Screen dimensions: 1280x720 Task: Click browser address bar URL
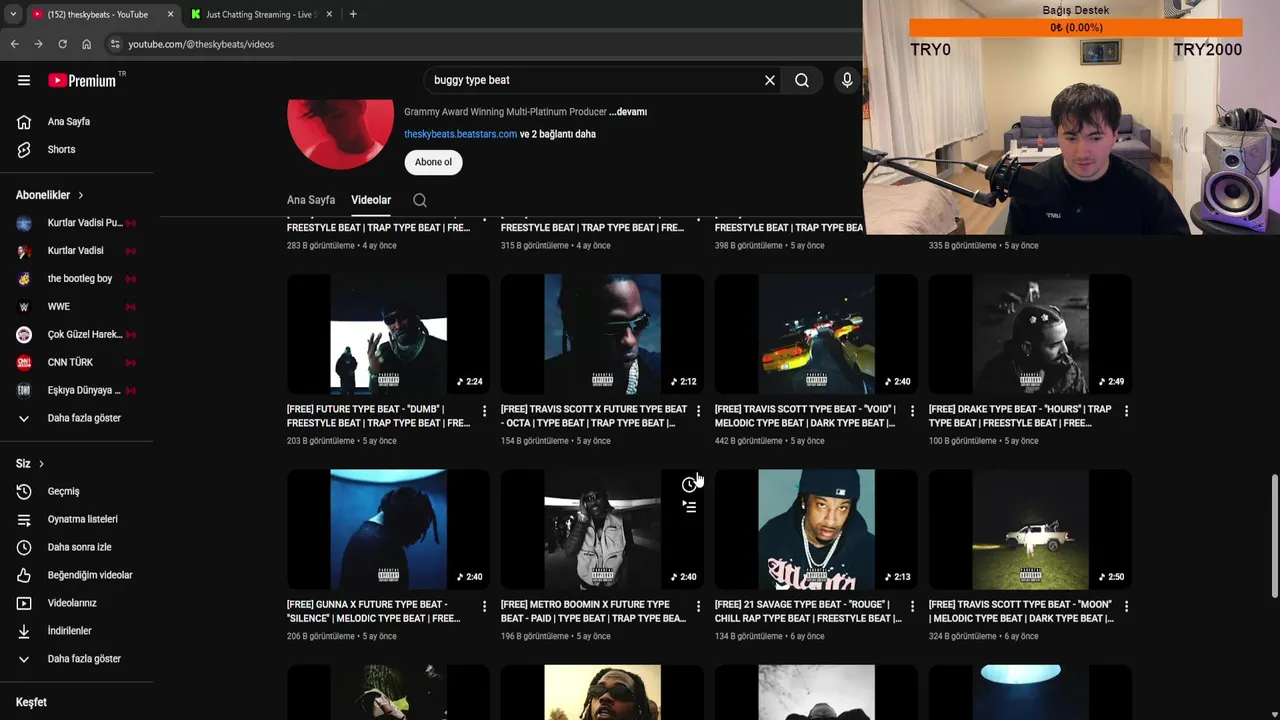(x=200, y=44)
